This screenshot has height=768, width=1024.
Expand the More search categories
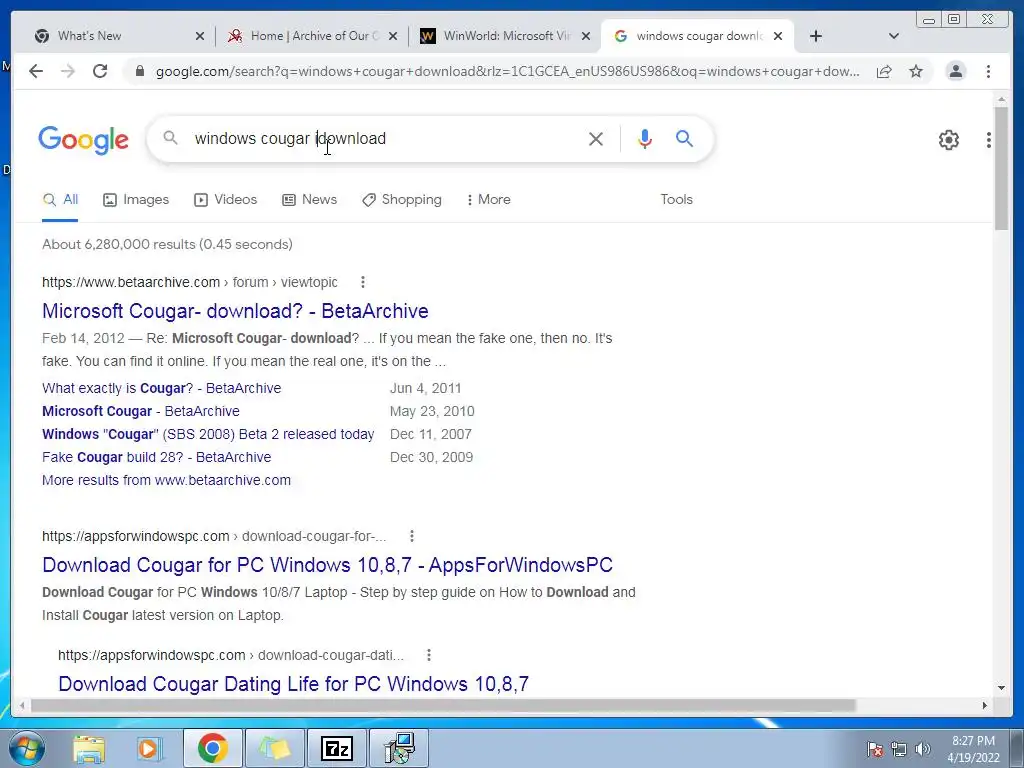[x=488, y=200]
